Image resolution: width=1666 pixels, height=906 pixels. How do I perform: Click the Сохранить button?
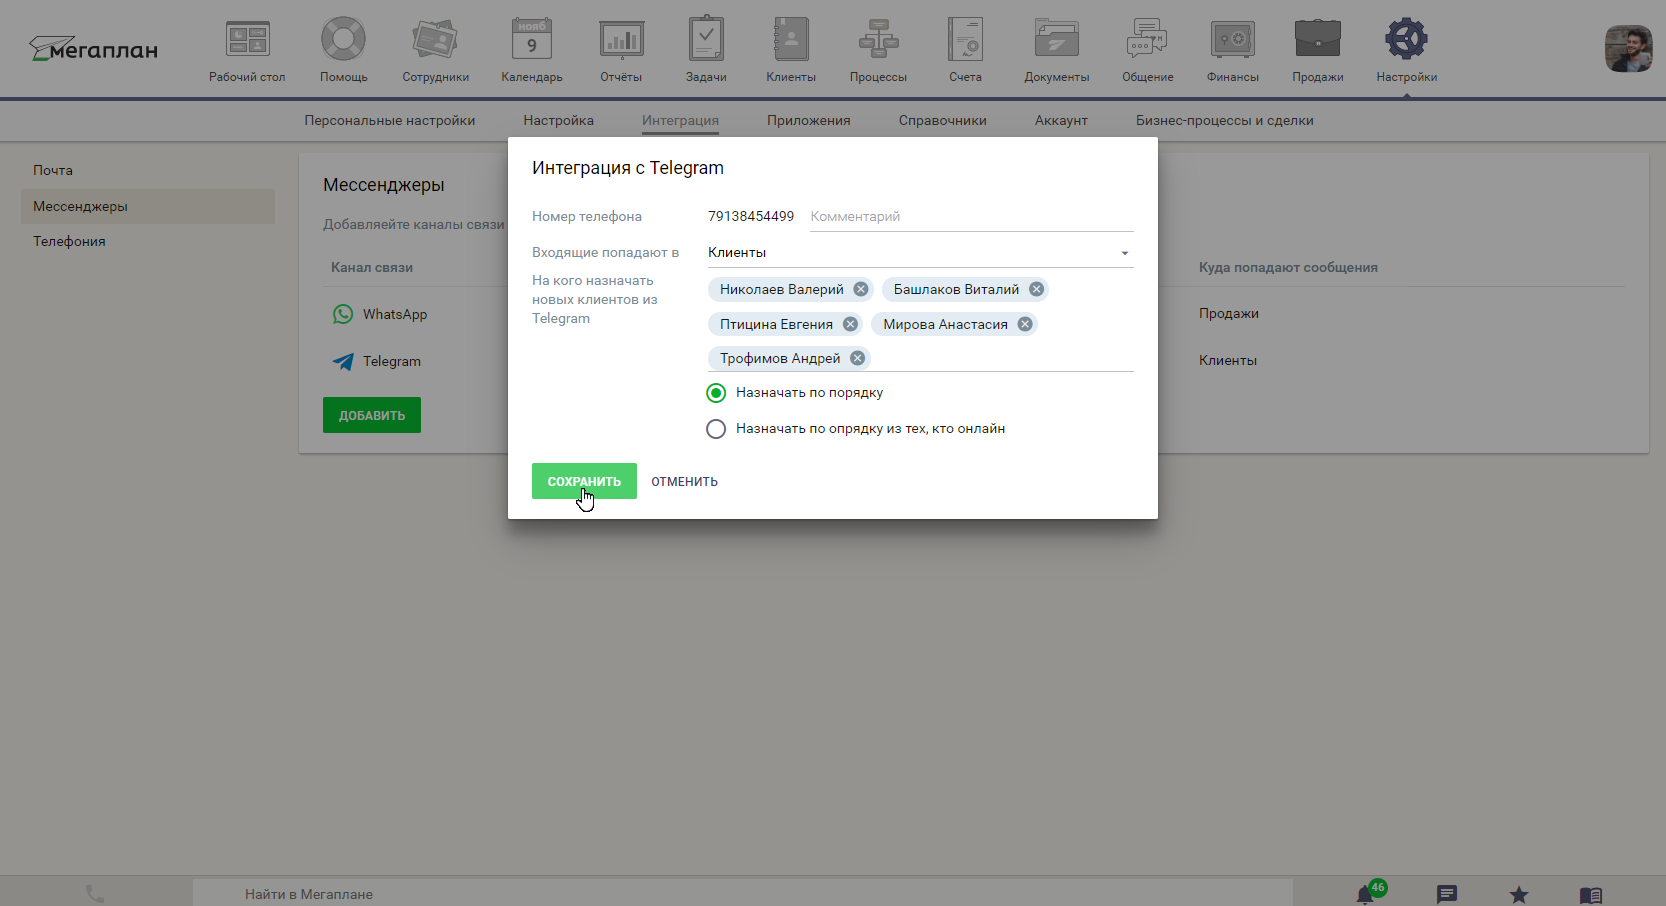click(x=584, y=481)
